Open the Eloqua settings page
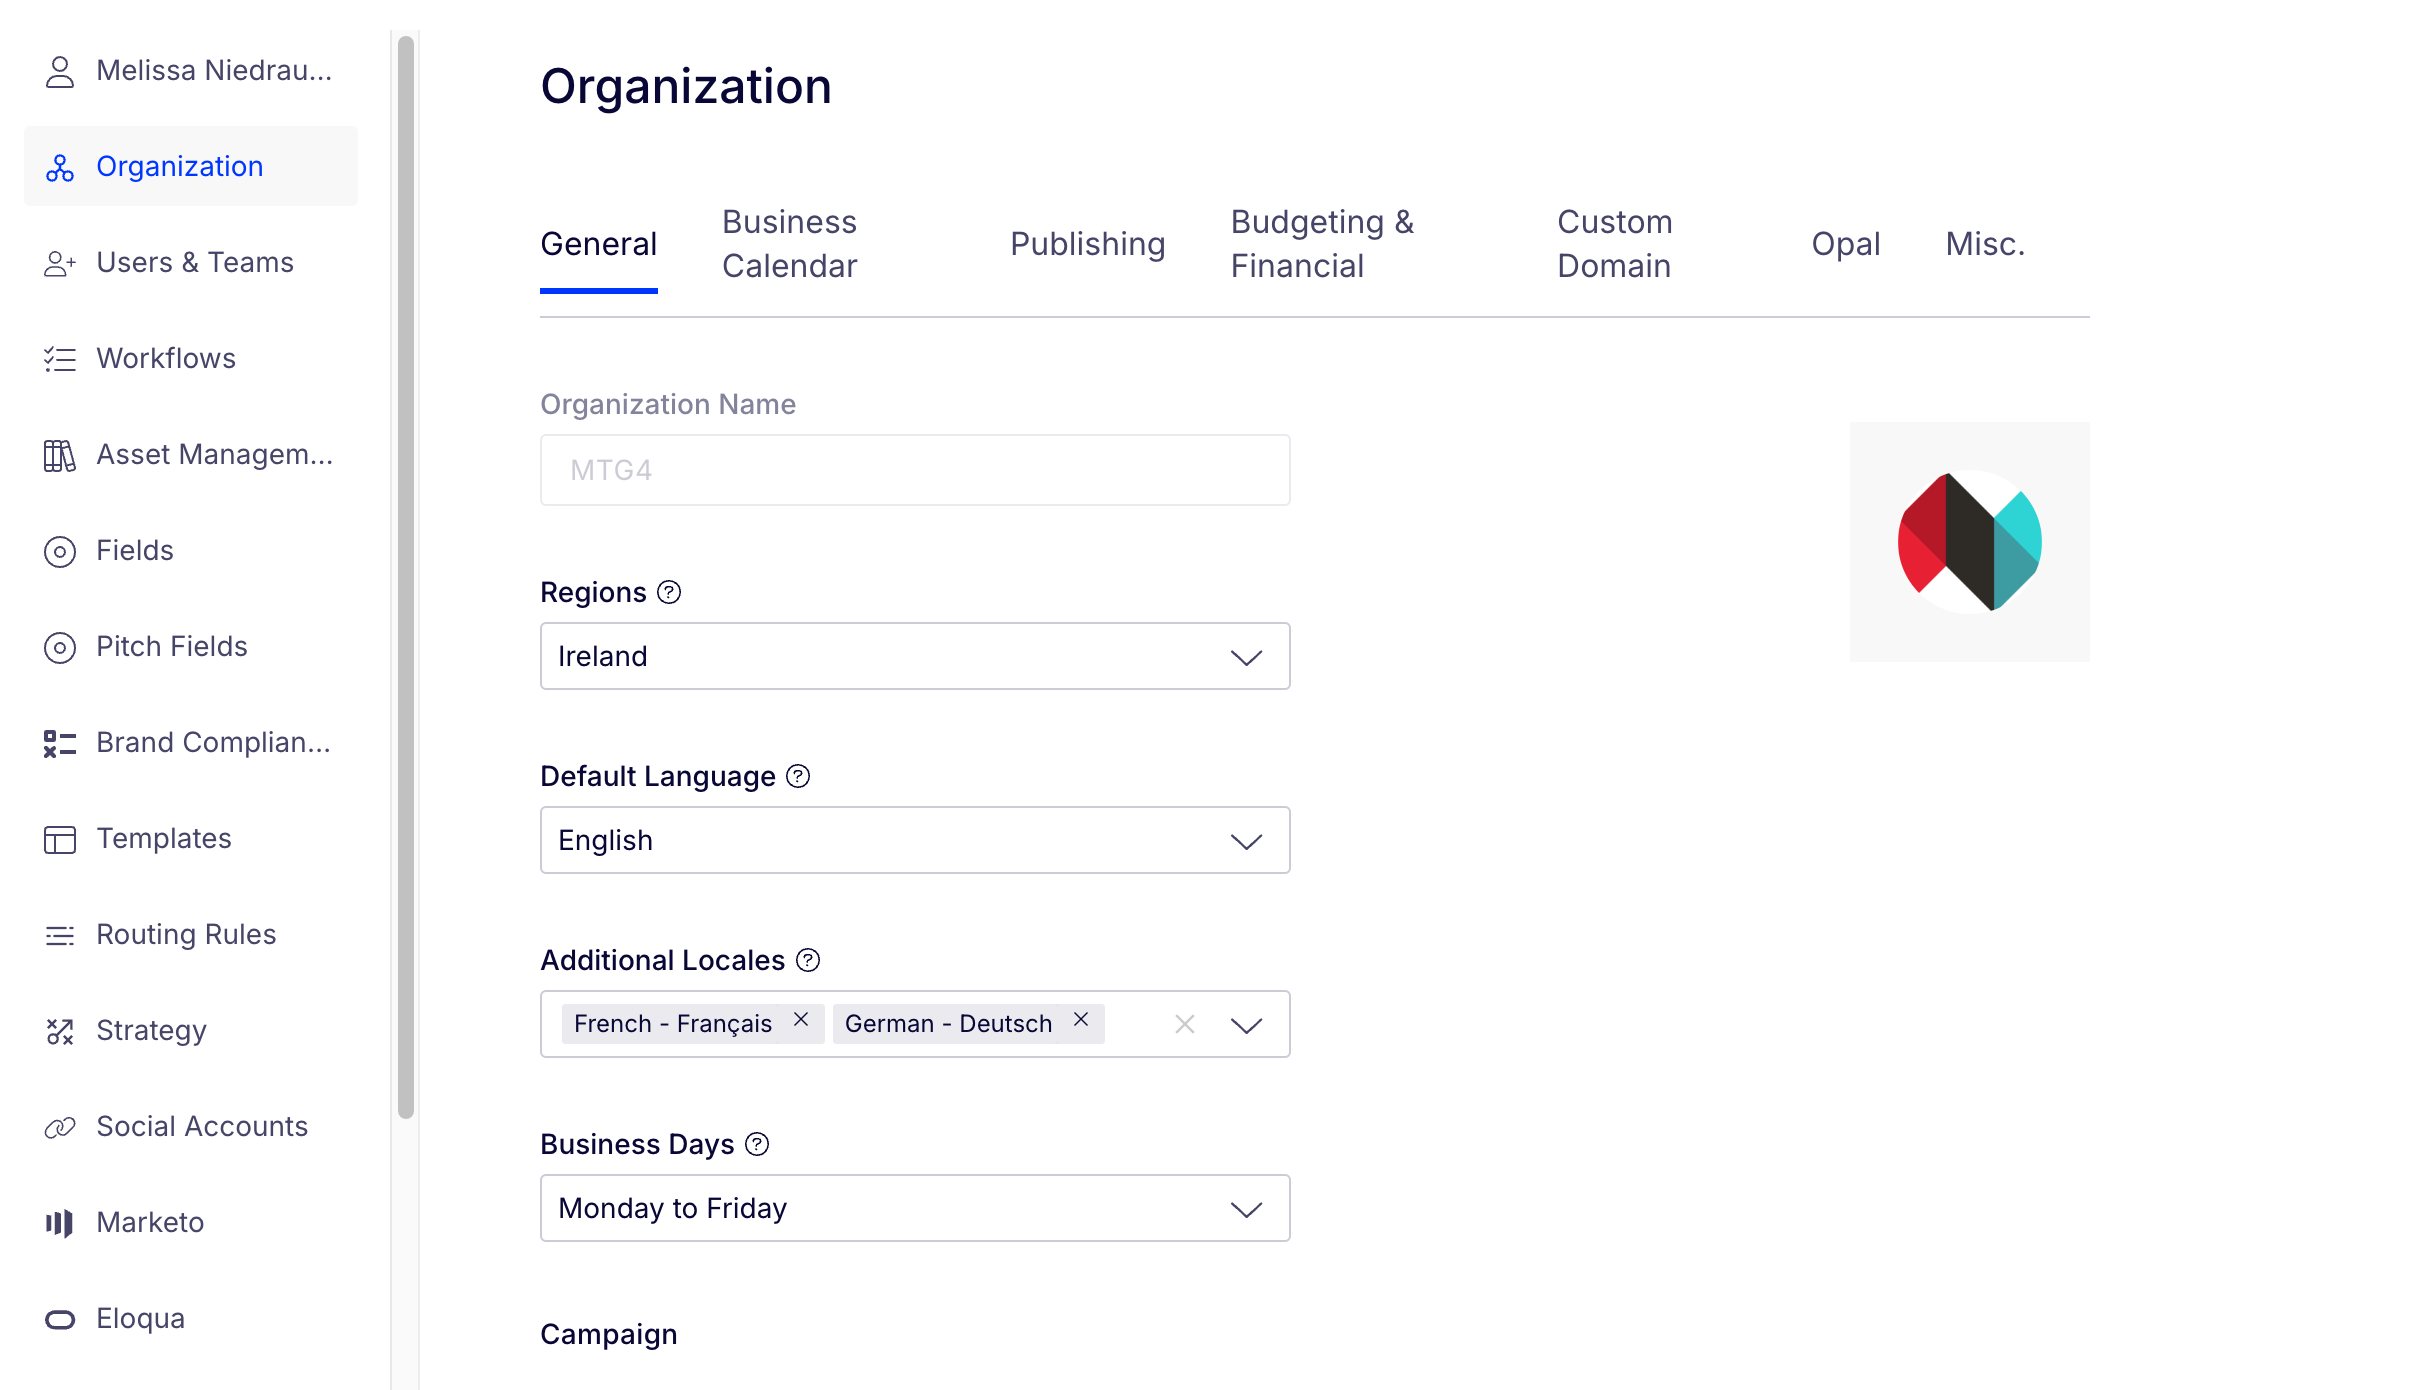The image size is (2420, 1390). pos(191,1319)
